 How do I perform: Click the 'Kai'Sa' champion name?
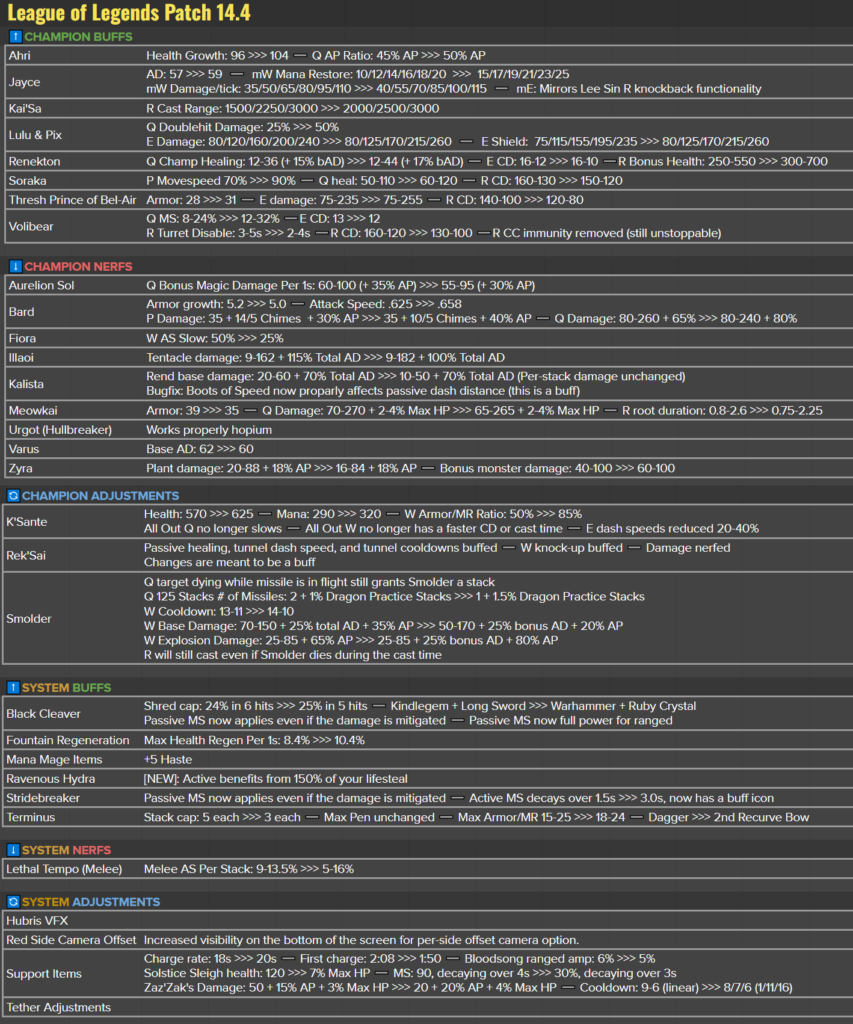[x=25, y=108]
